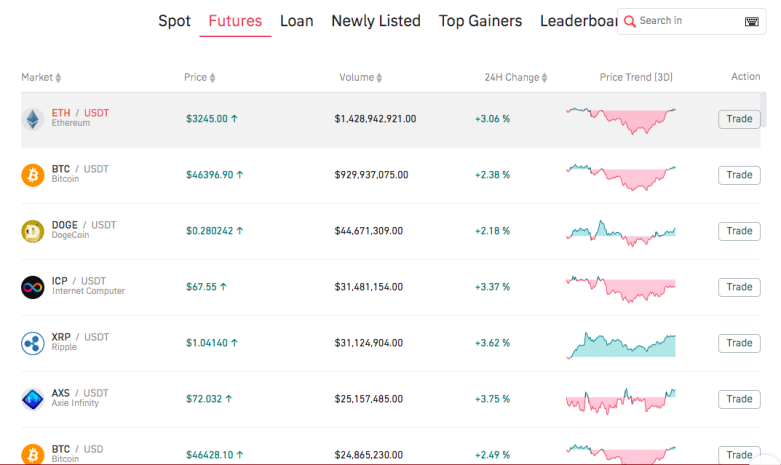
Task: Click the Axie Infinity coin icon
Action: pos(33,399)
